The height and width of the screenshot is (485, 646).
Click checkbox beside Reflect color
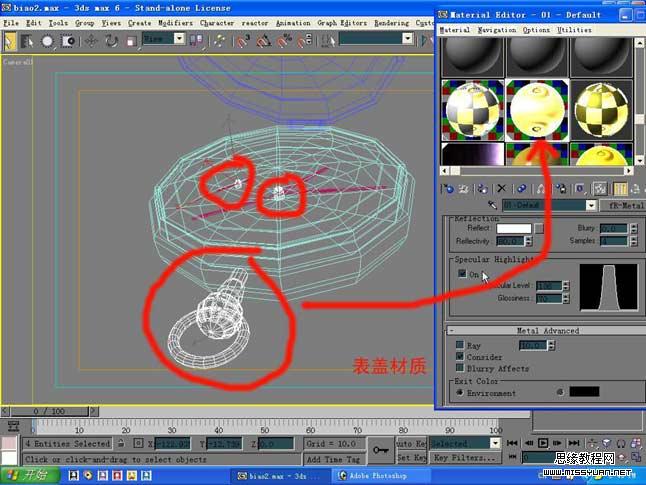coord(539,228)
